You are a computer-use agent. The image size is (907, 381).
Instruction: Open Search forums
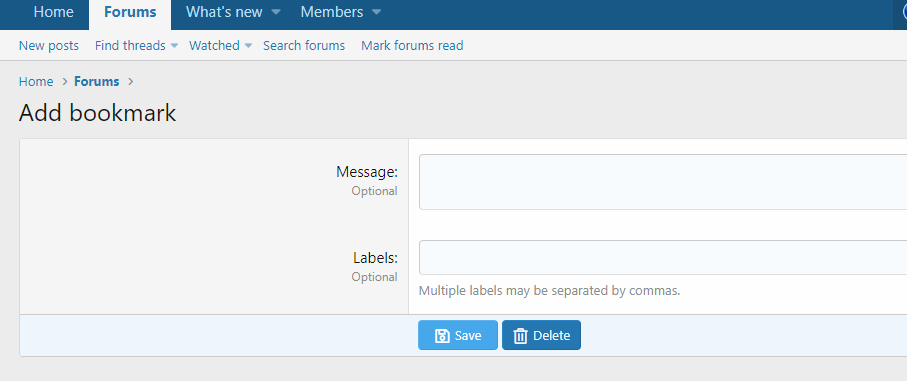304,46
